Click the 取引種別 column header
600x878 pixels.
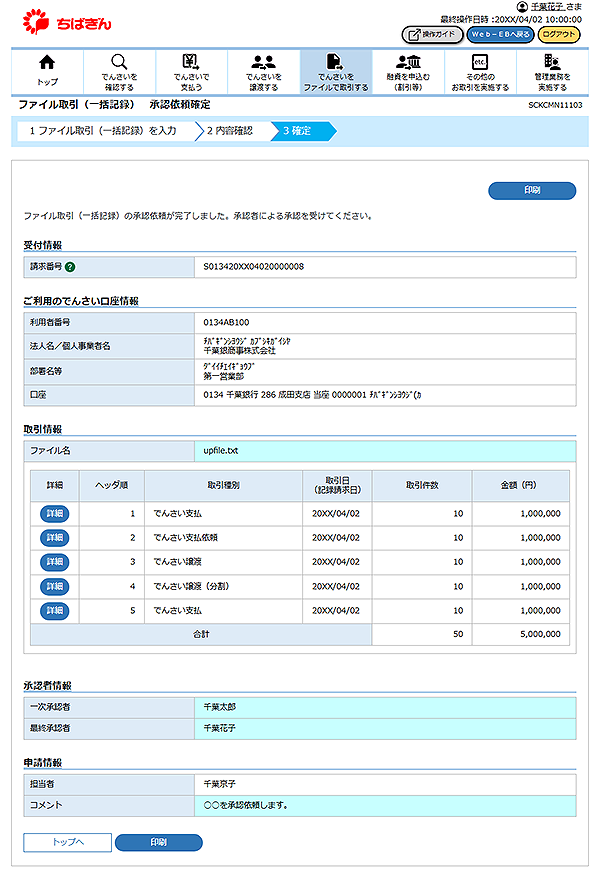tap(223, 485)
